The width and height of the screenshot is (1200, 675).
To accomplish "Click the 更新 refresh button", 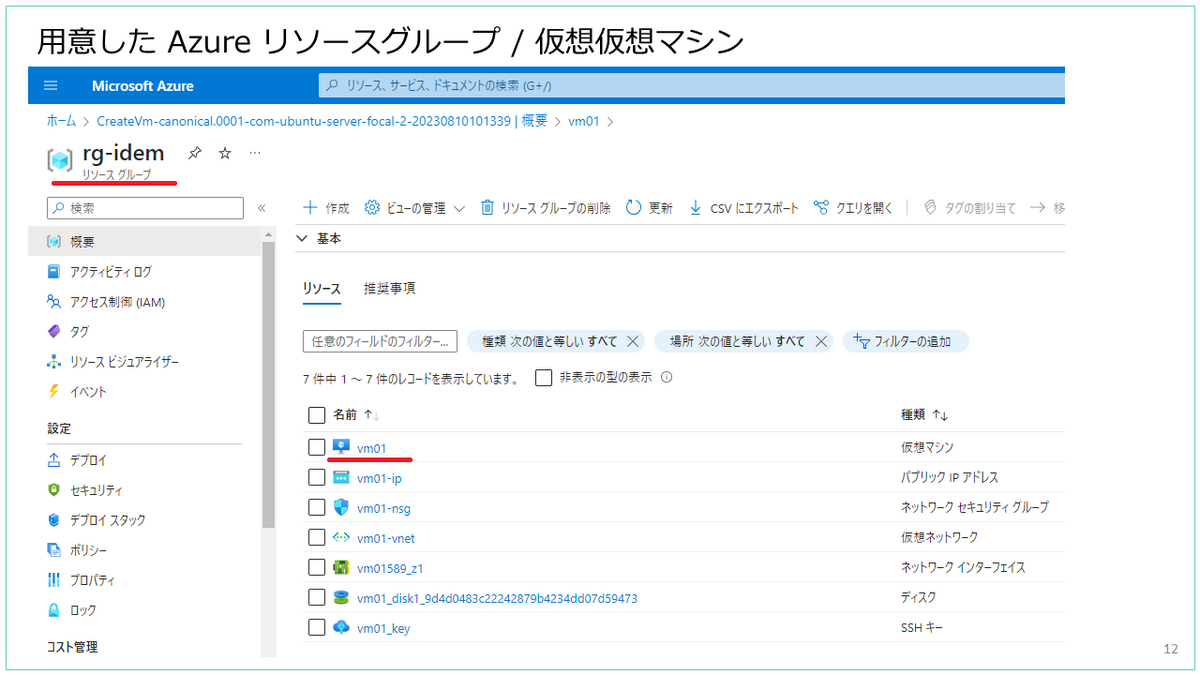I will pyautogui.click(x=649, y=208).
